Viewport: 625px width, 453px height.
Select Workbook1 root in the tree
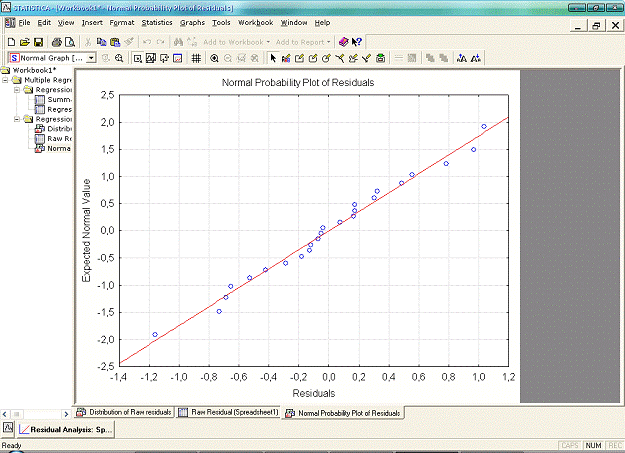pos(33,71)
